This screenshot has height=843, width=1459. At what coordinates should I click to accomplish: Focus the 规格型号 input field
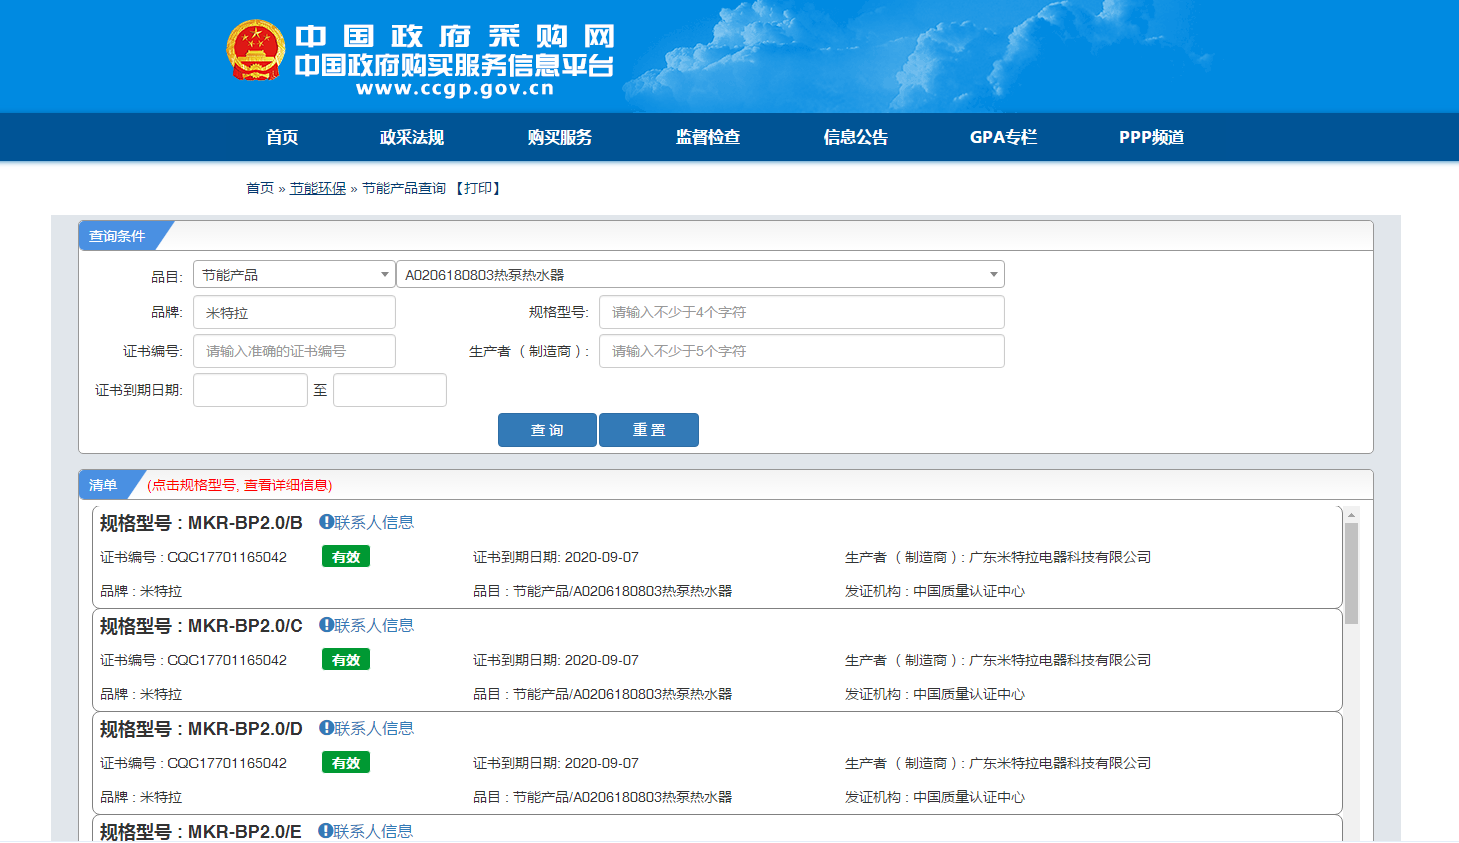[802, 312]
